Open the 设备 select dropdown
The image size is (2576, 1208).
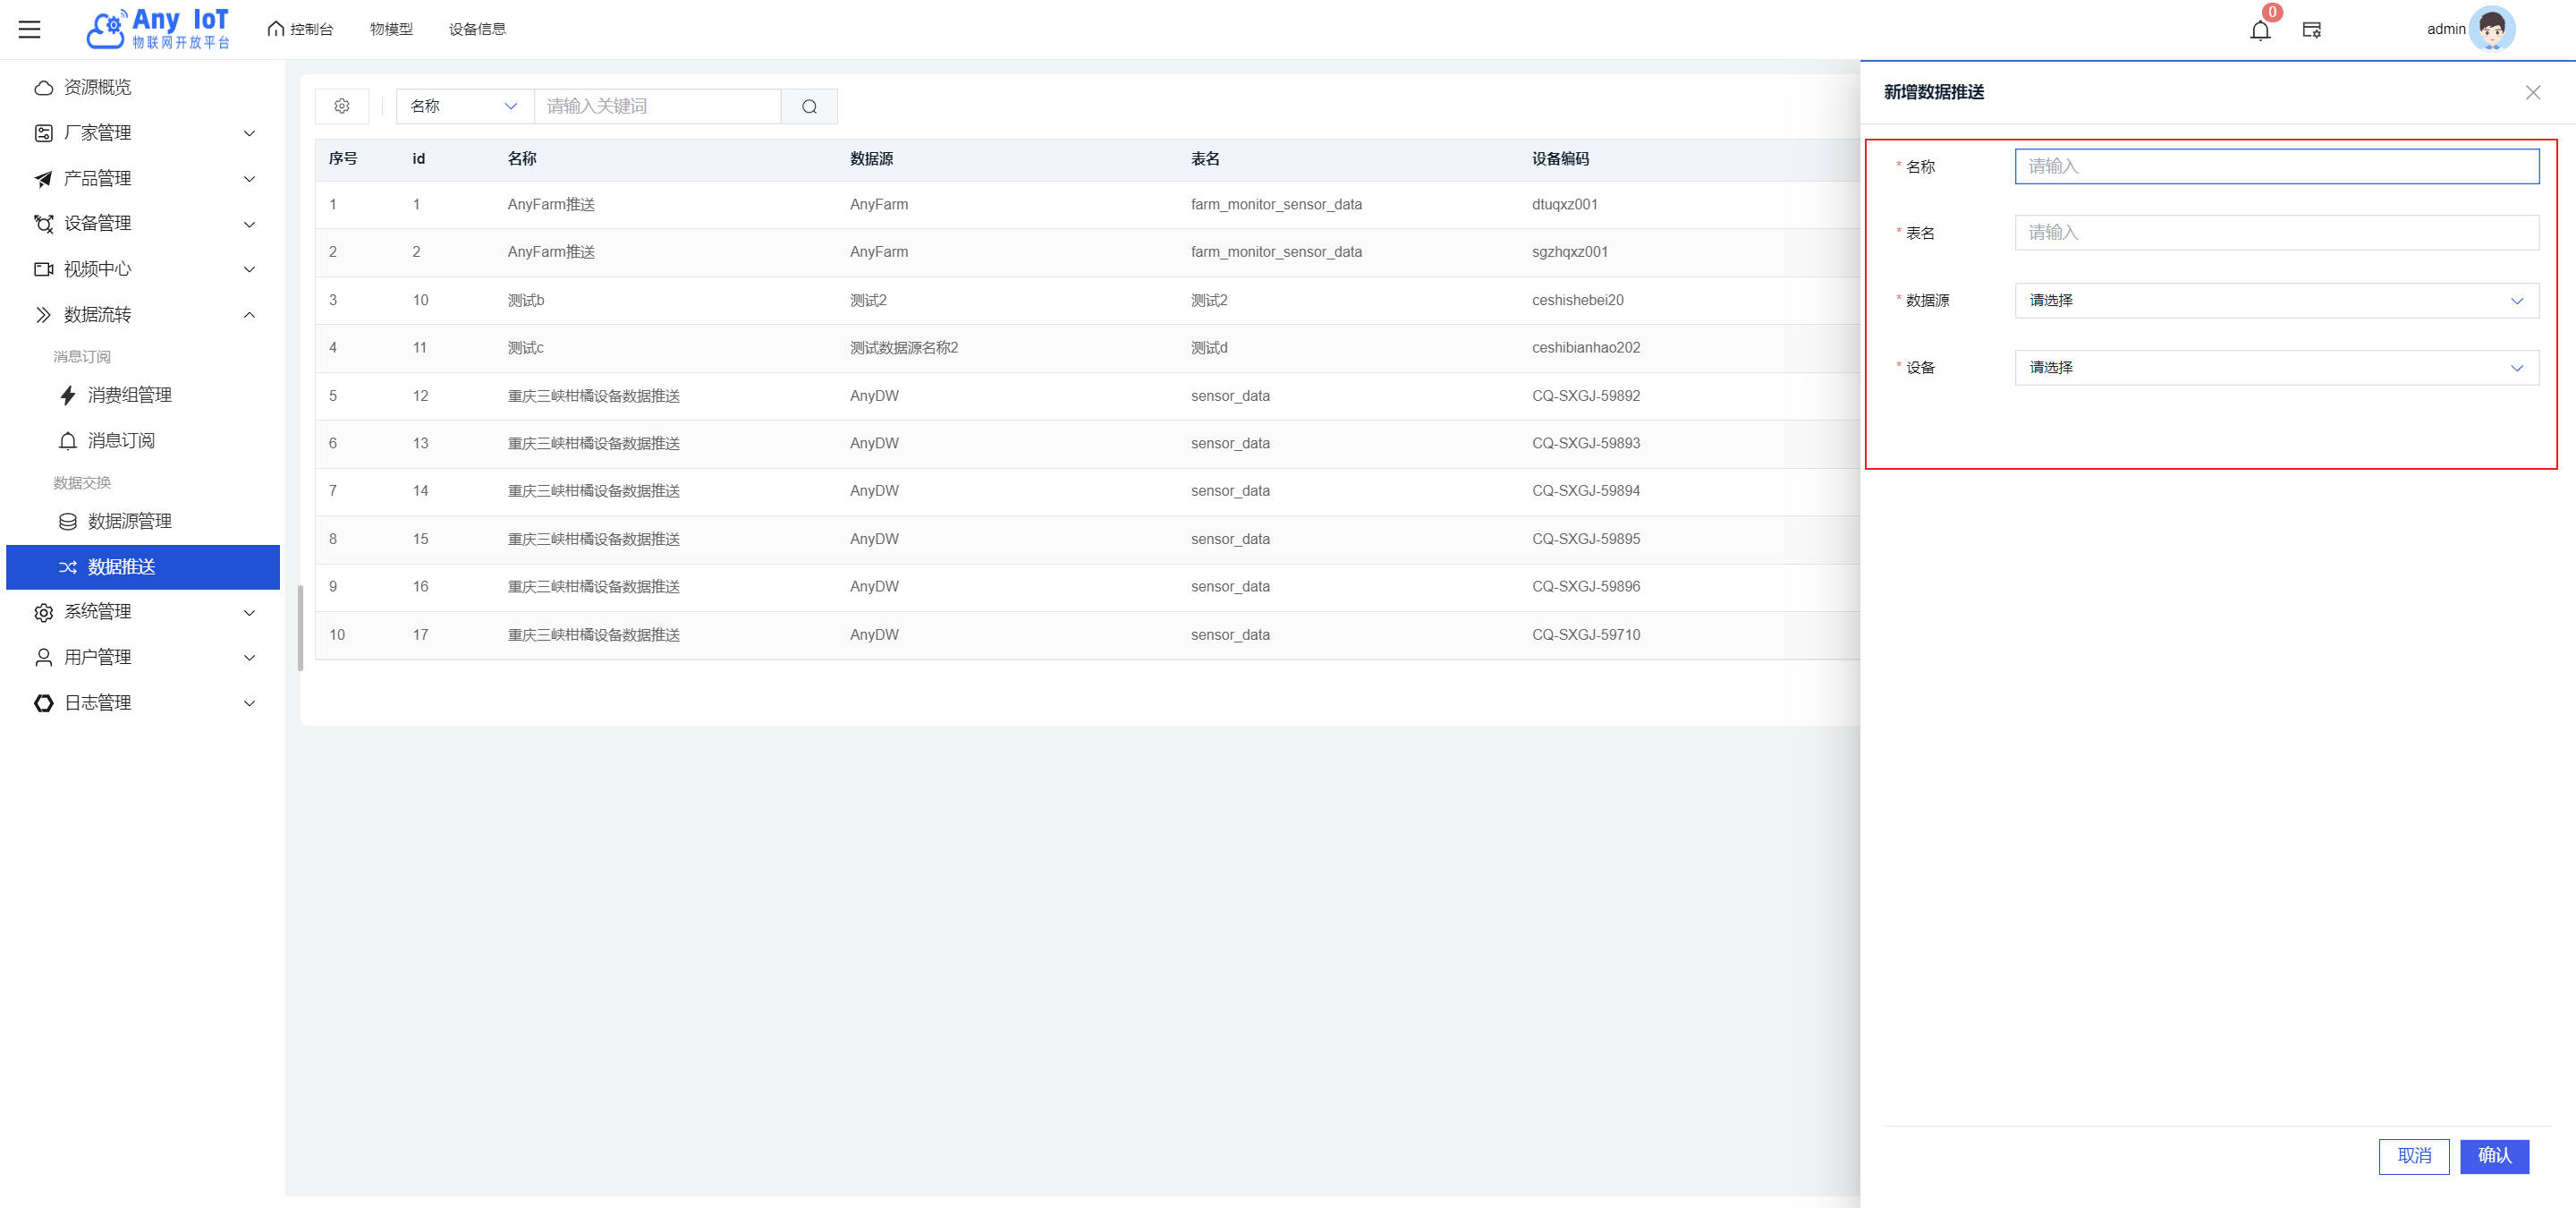pos(2276,368)
